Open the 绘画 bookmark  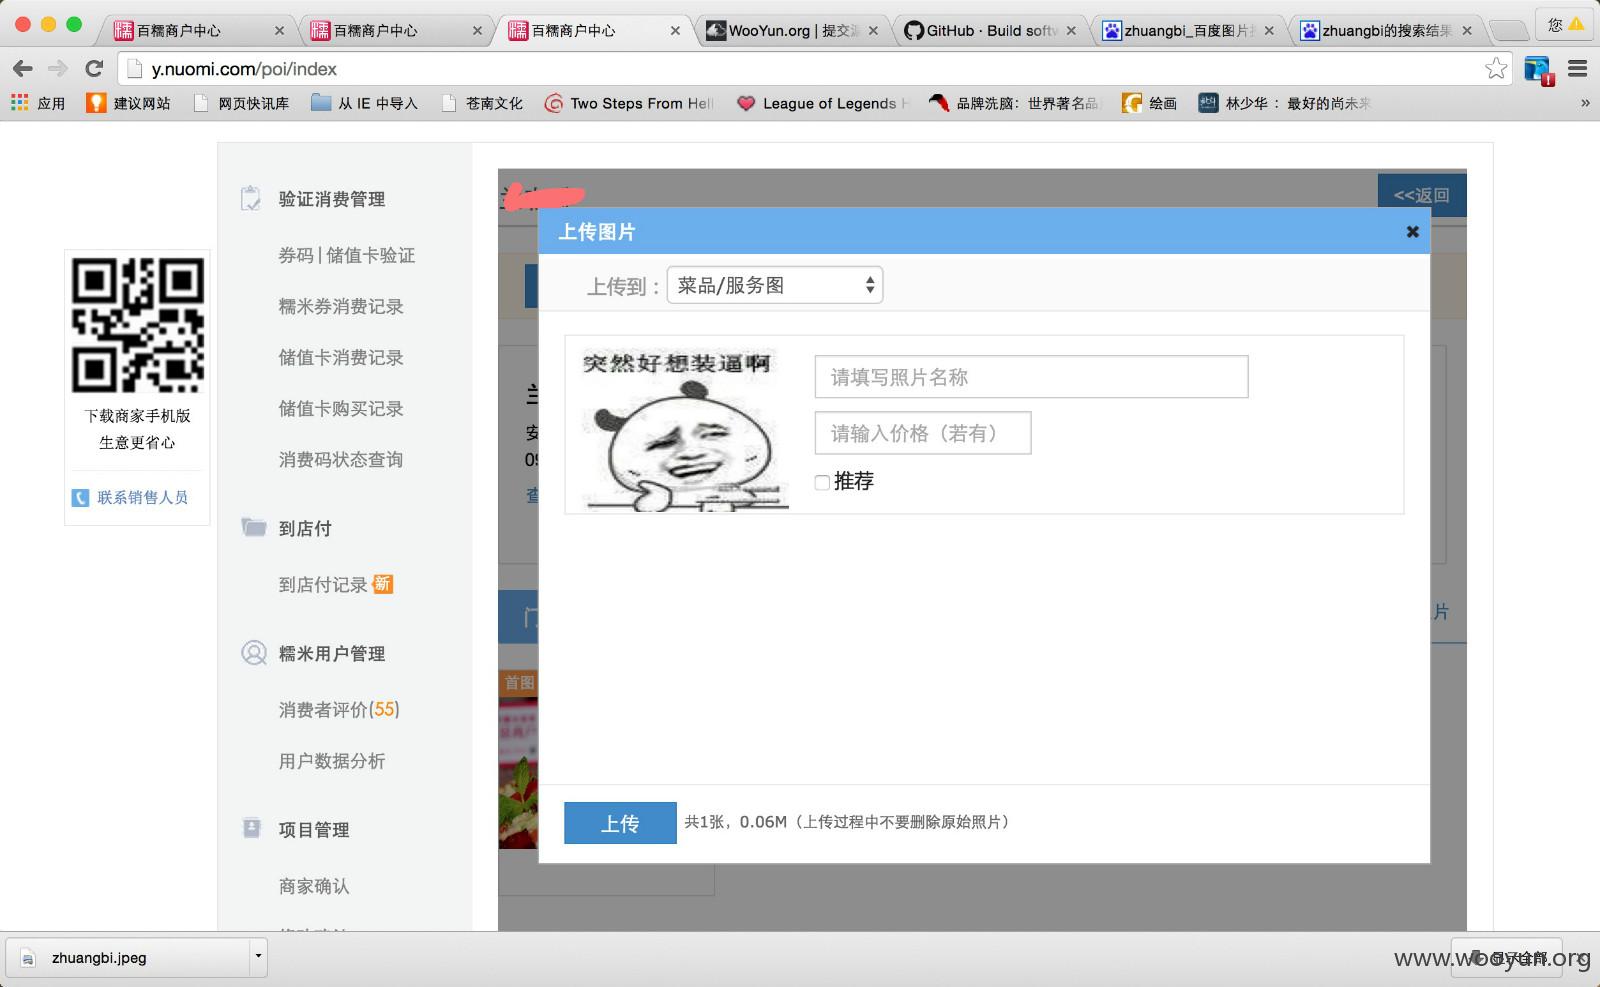pos(1149,103)
